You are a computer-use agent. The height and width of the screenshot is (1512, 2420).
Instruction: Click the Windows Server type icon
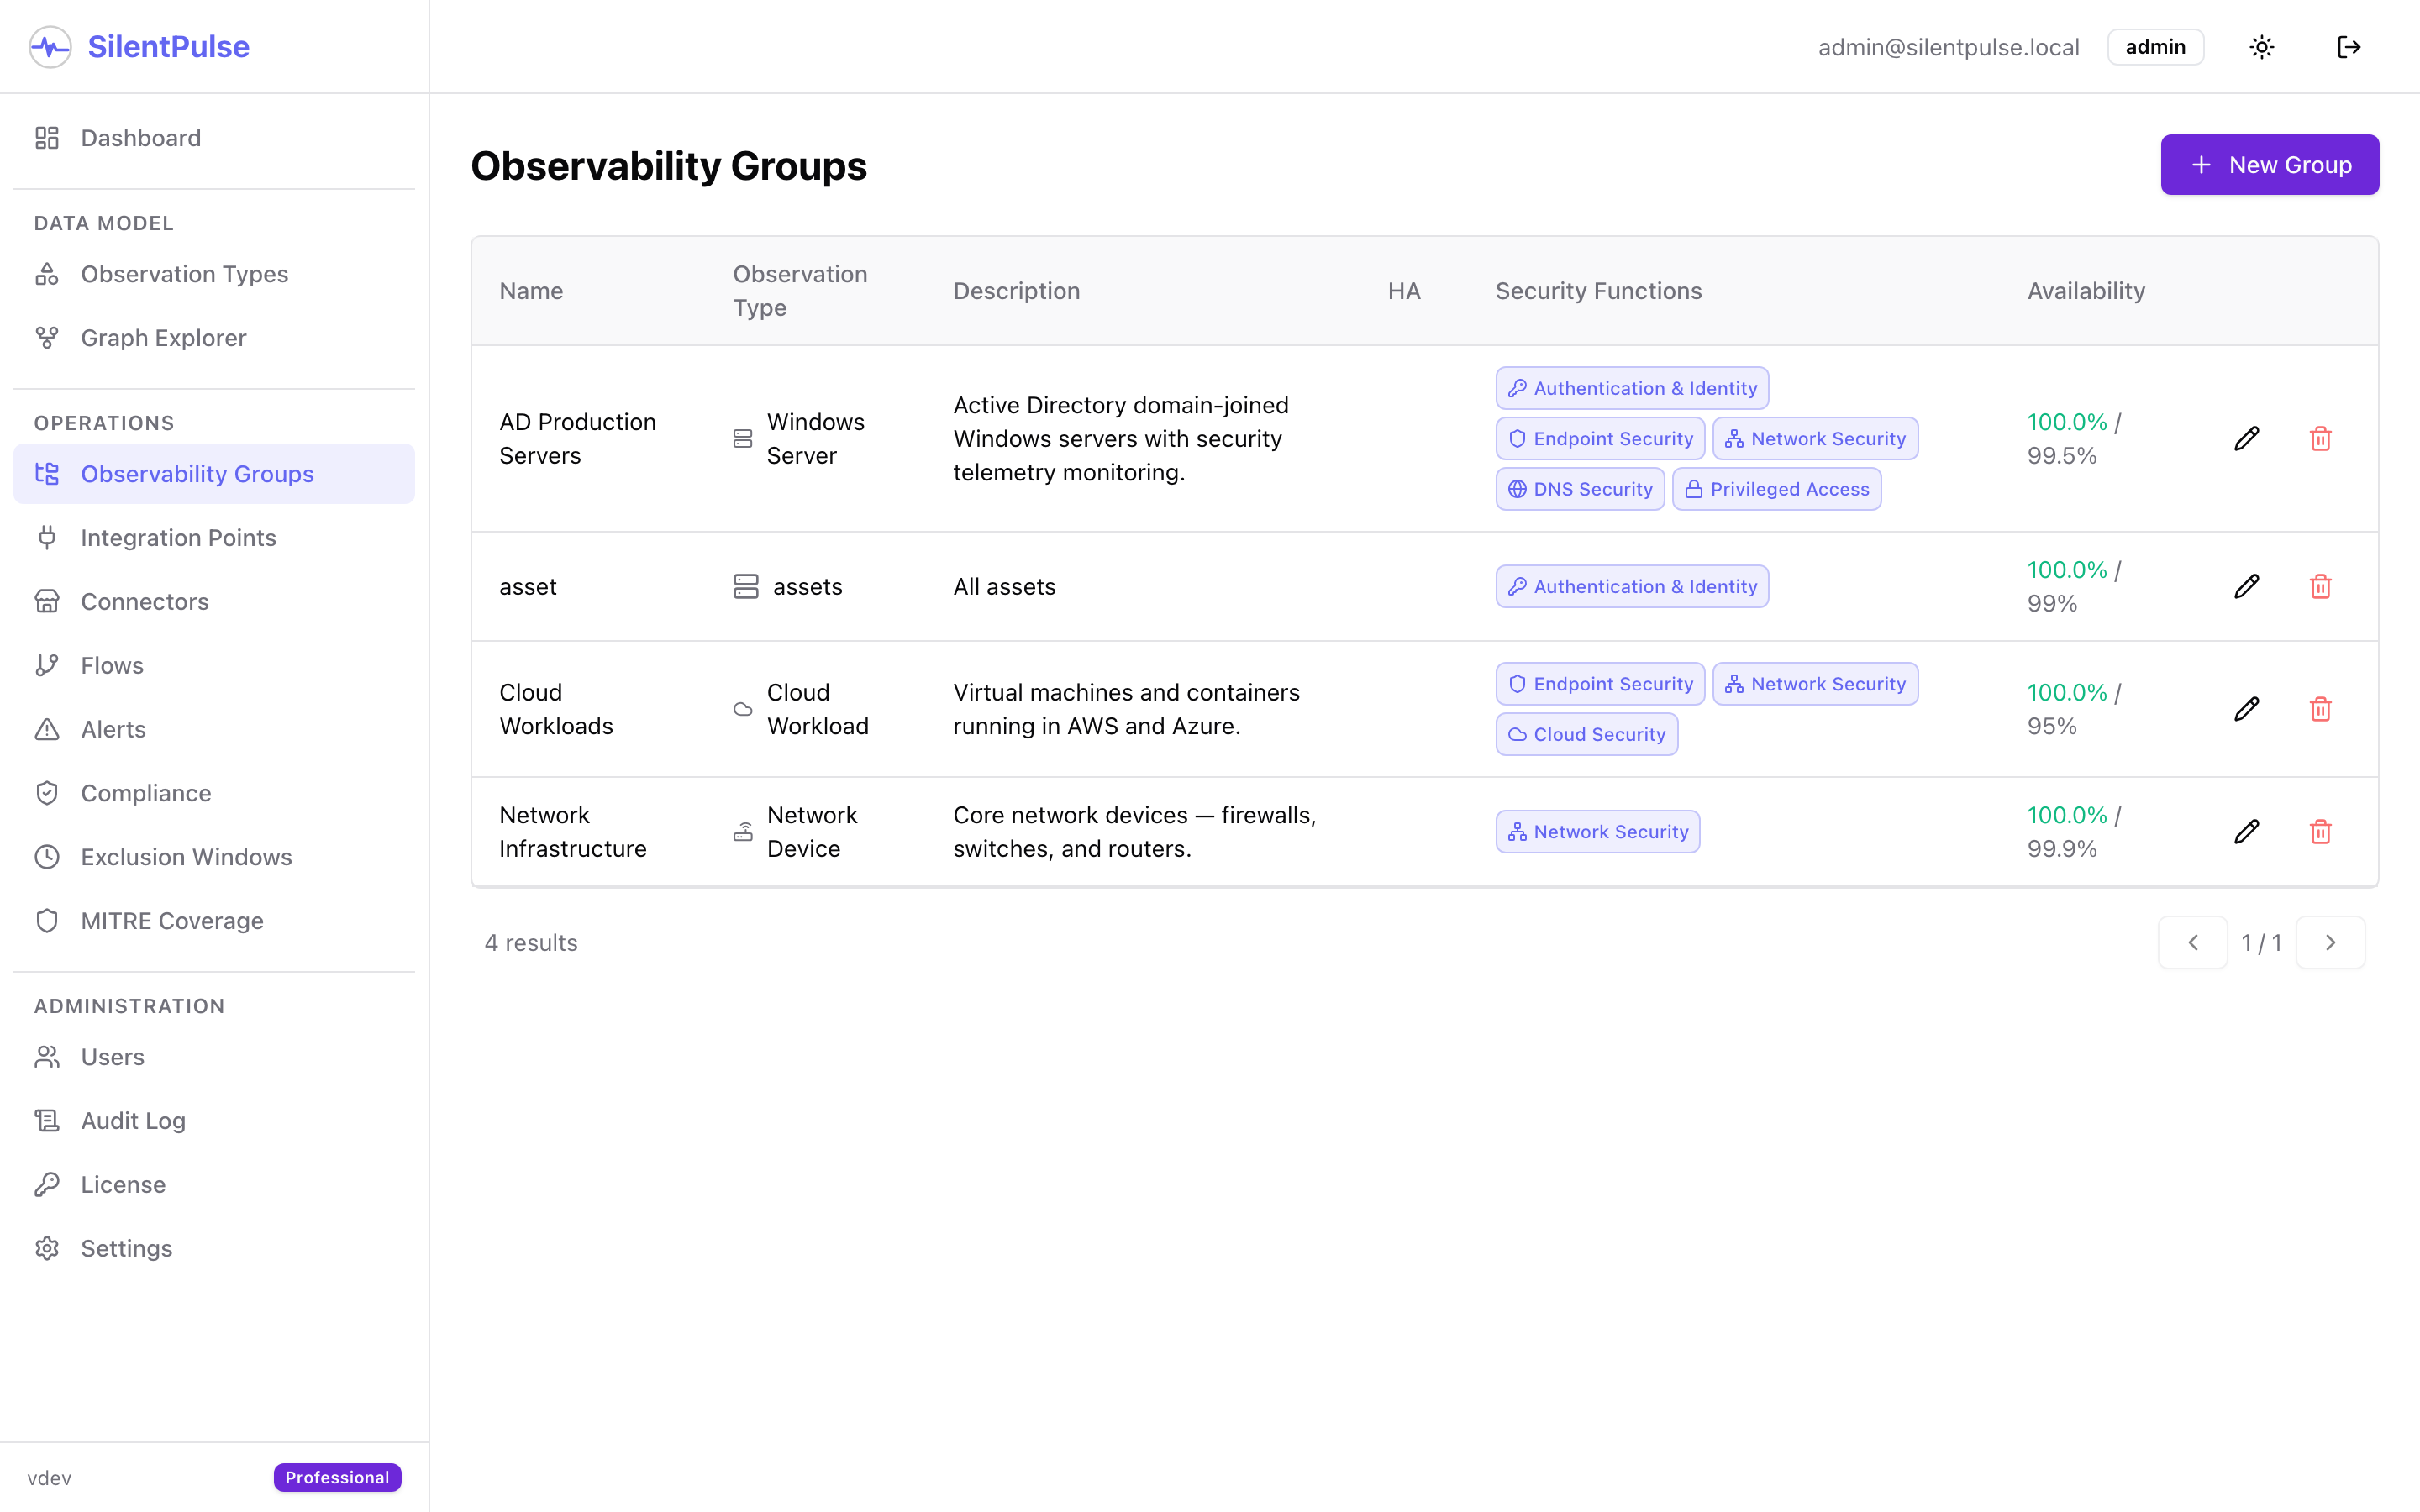click(x=743, y=439)
